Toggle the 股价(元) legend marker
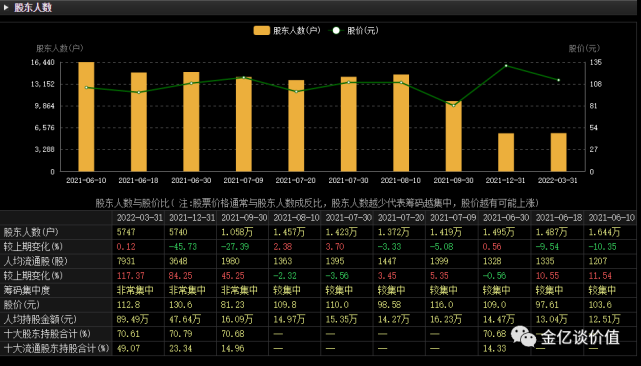641x366 pixels. (336, 31)
